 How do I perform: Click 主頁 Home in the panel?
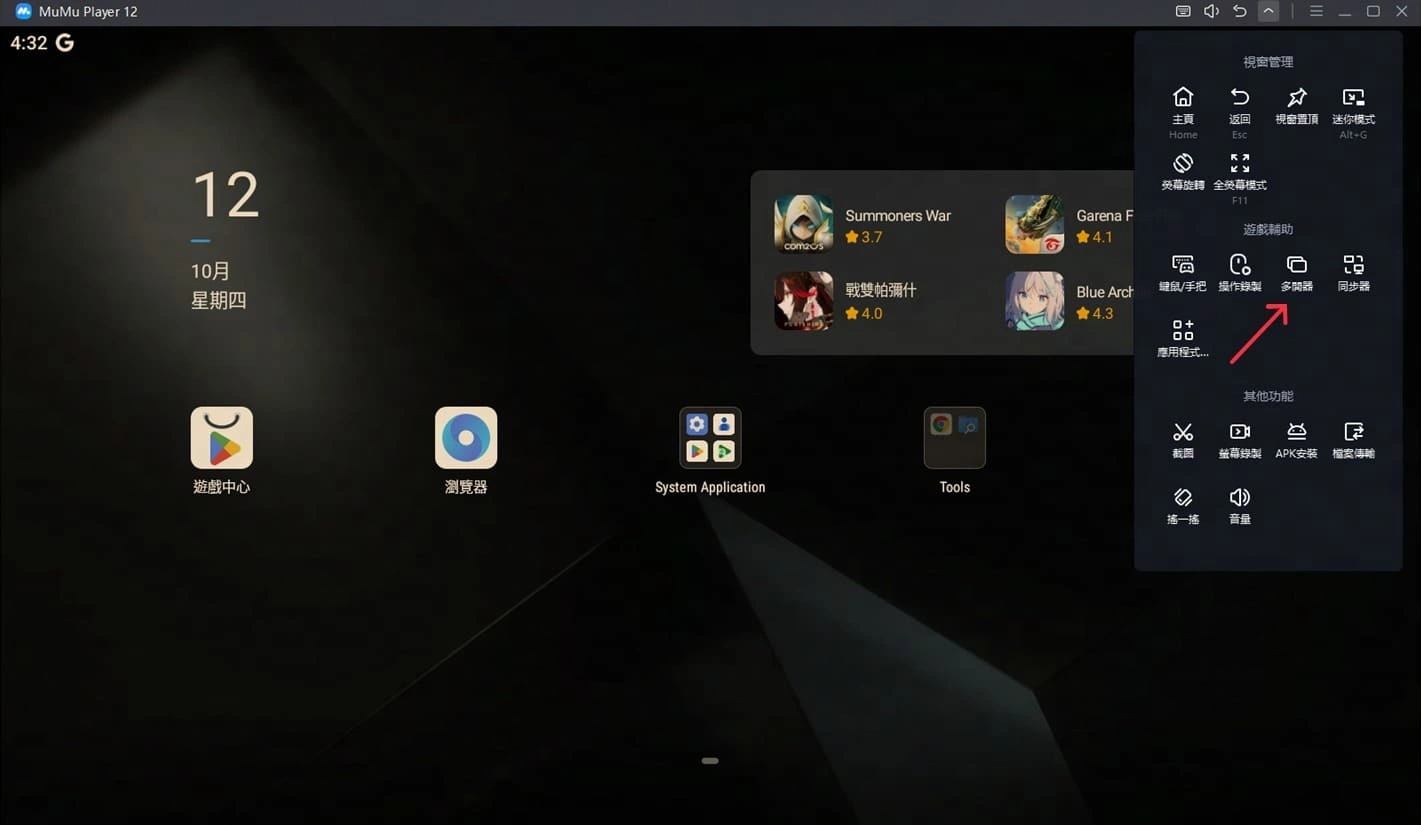click(1182, 104)
